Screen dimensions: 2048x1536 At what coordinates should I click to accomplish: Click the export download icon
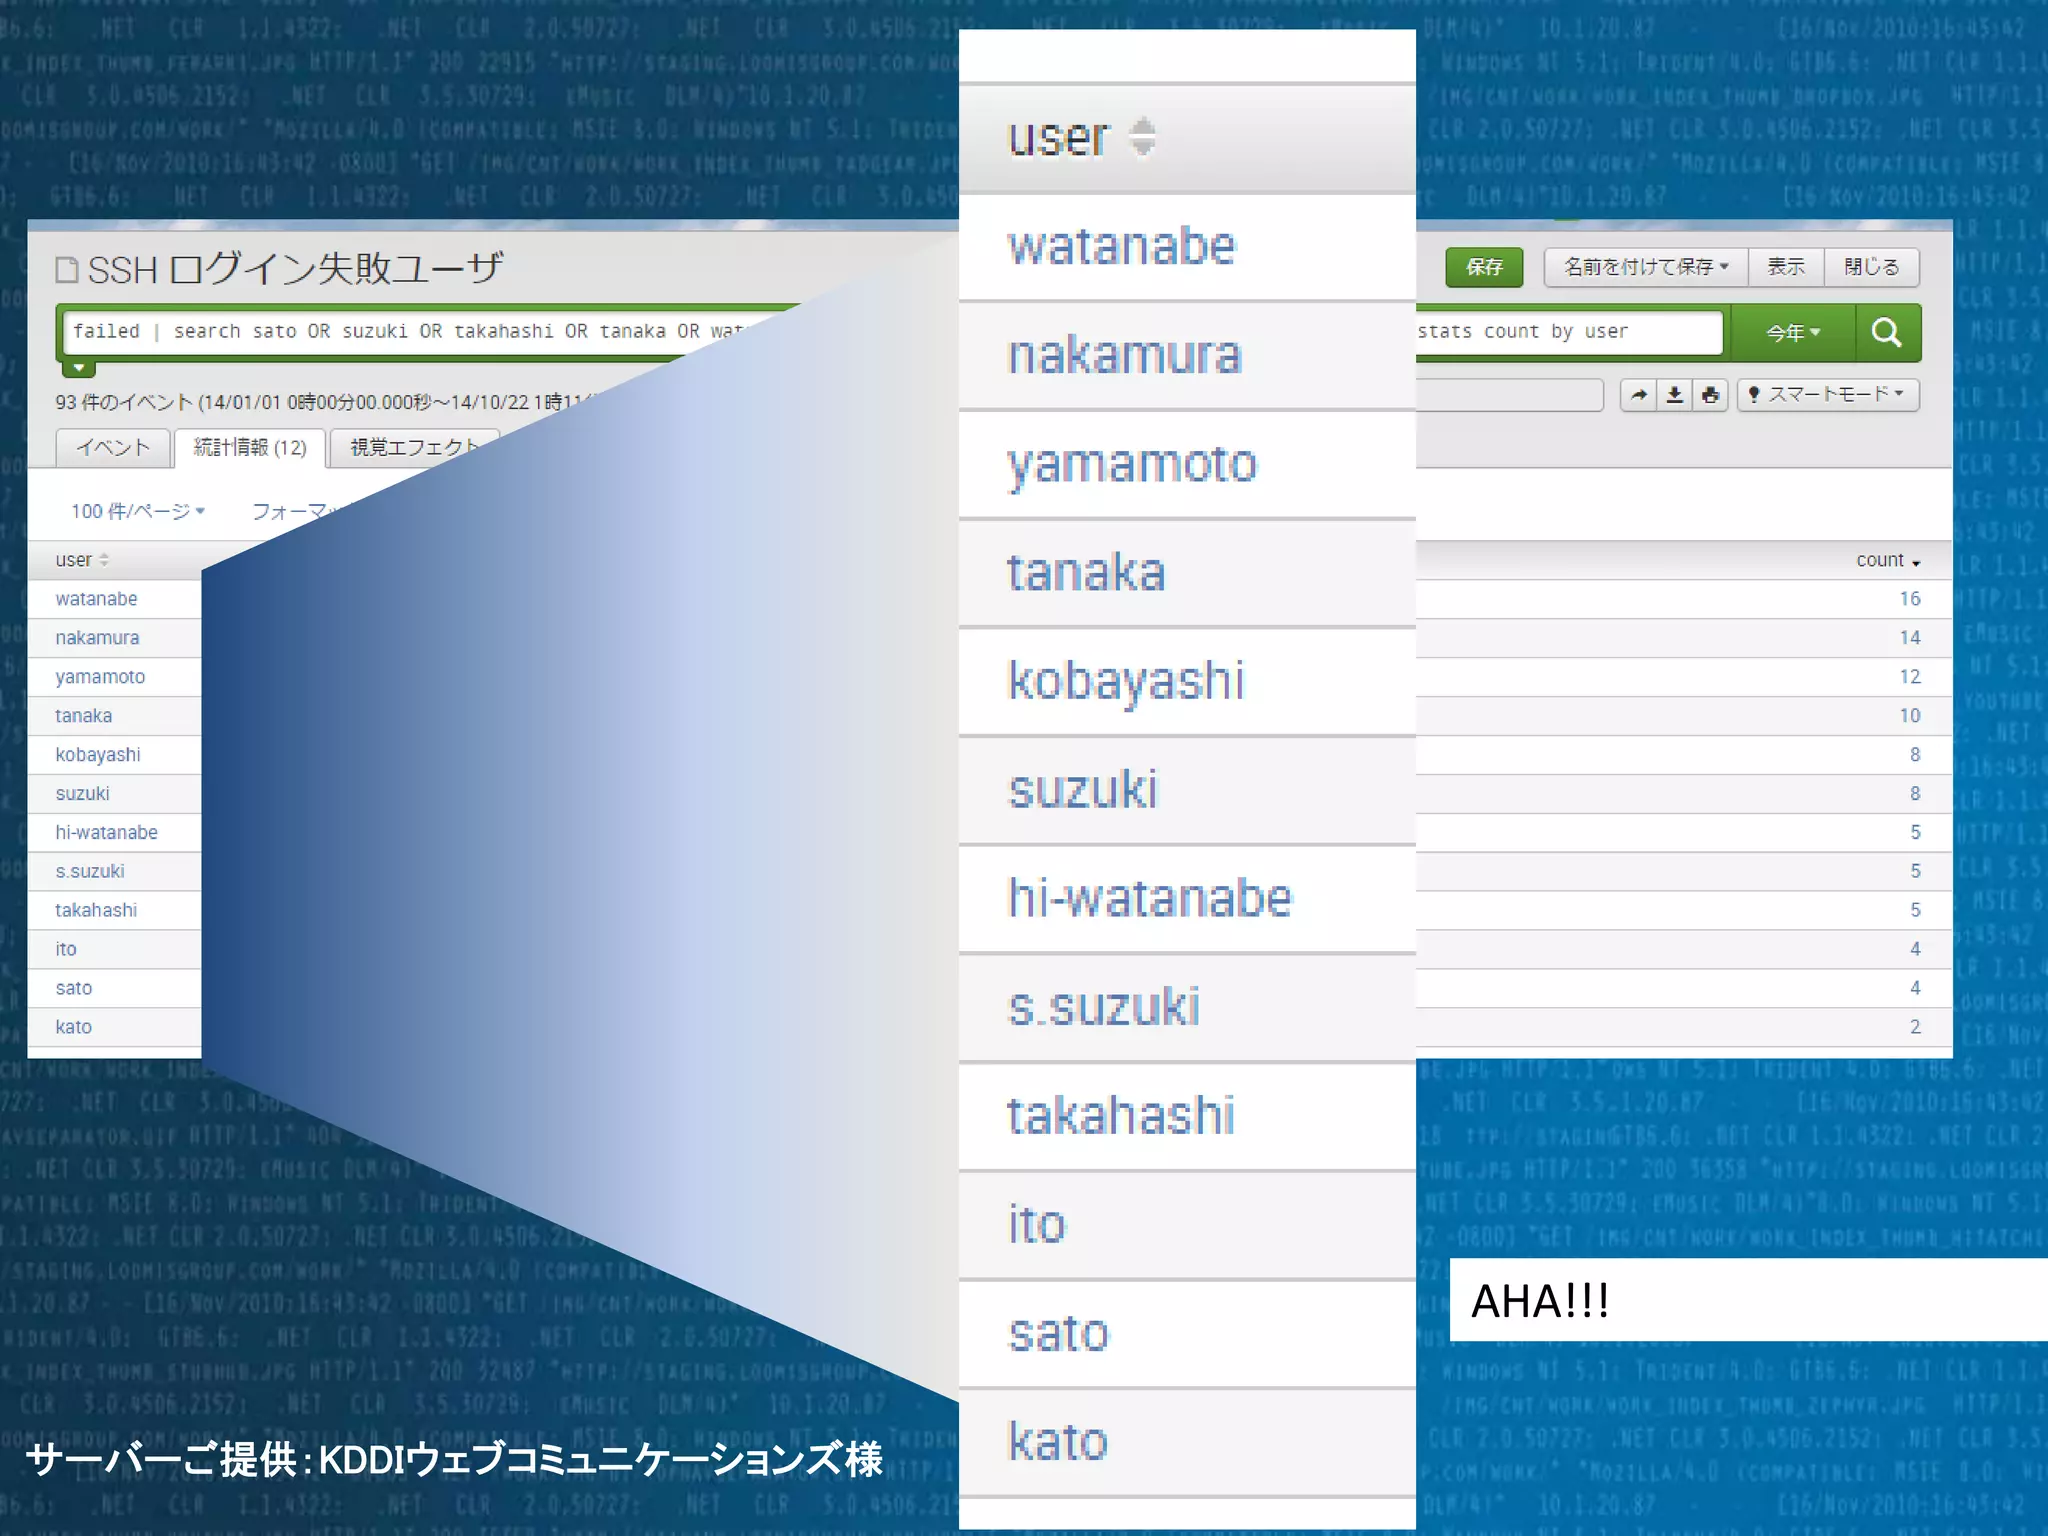tap(1675, 395)
